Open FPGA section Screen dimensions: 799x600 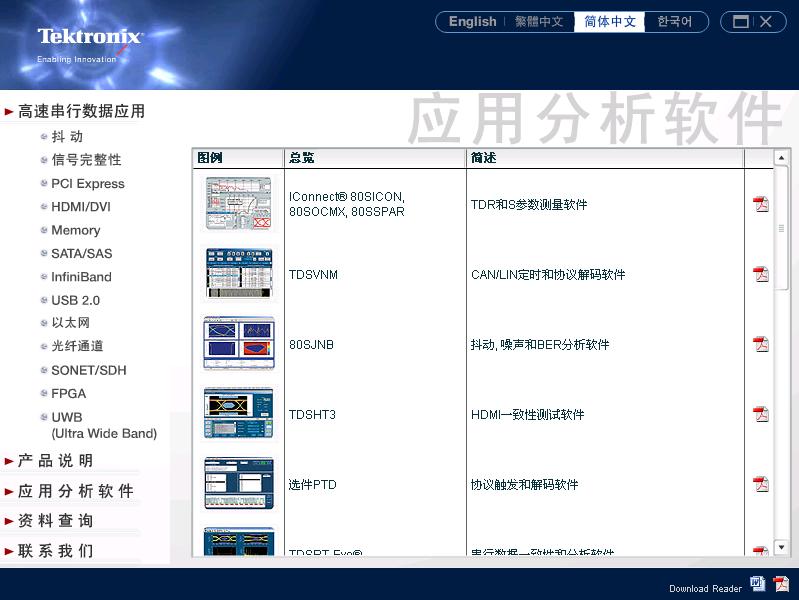point(68,394)
